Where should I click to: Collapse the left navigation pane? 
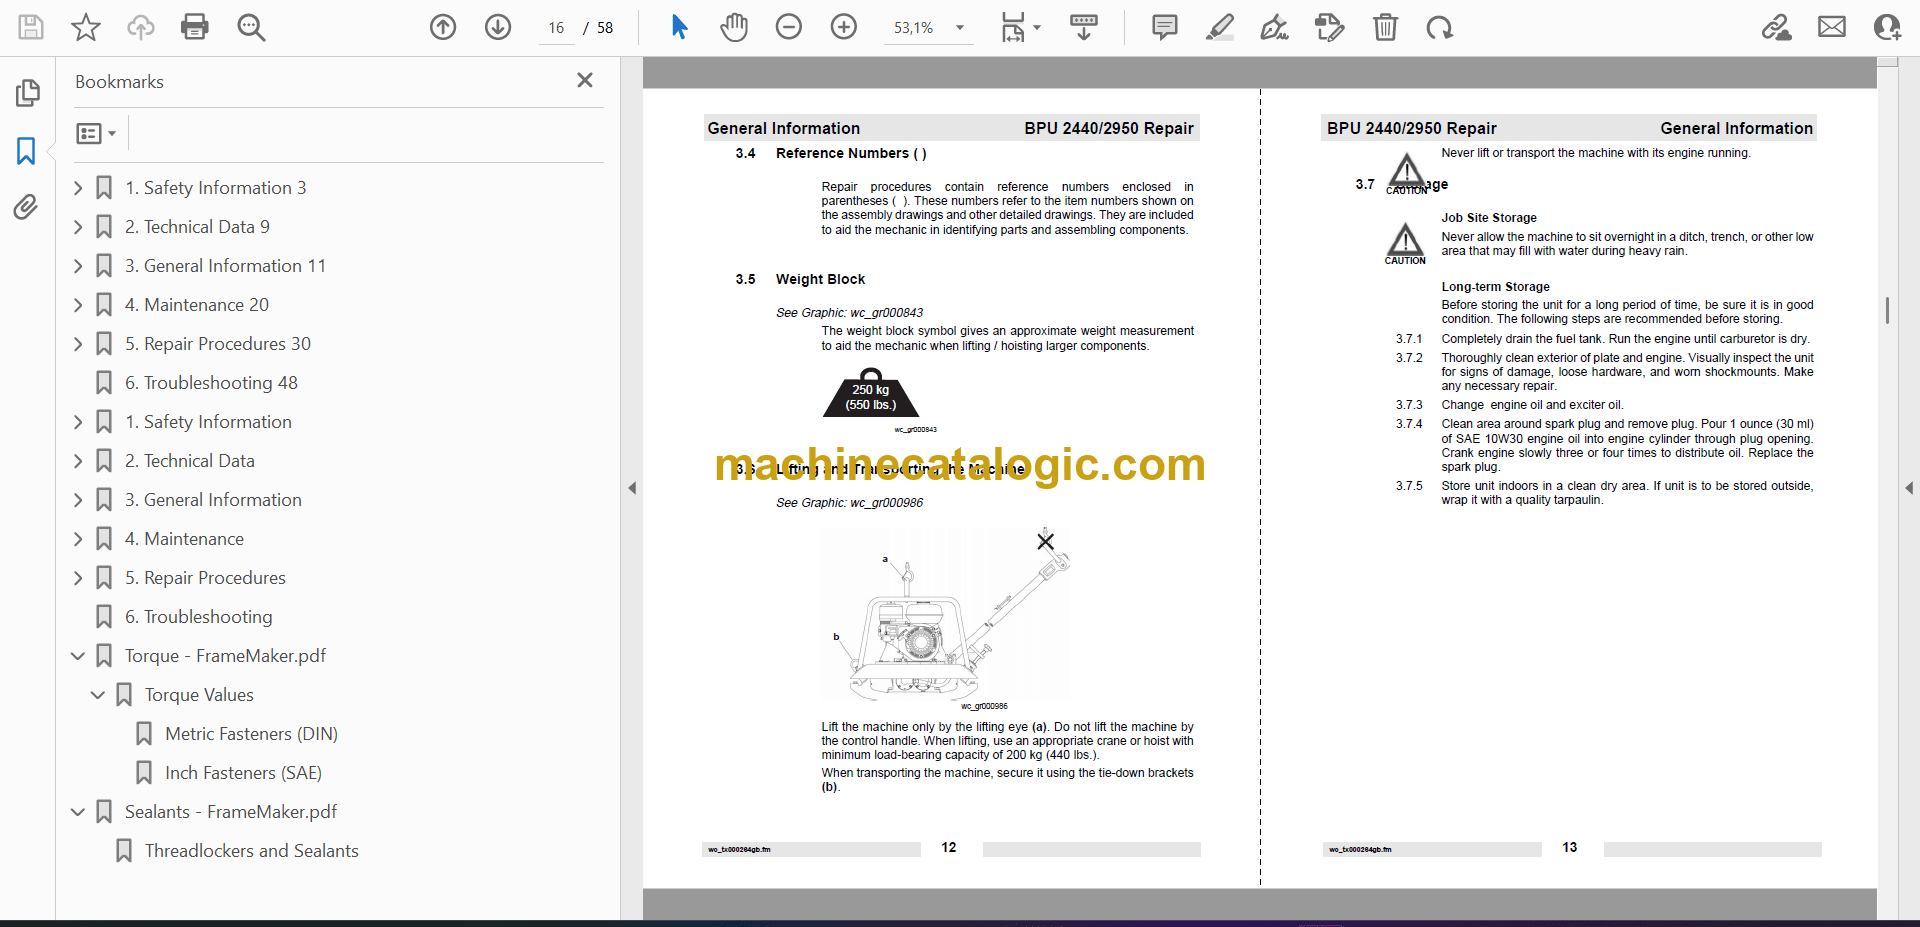632,488
